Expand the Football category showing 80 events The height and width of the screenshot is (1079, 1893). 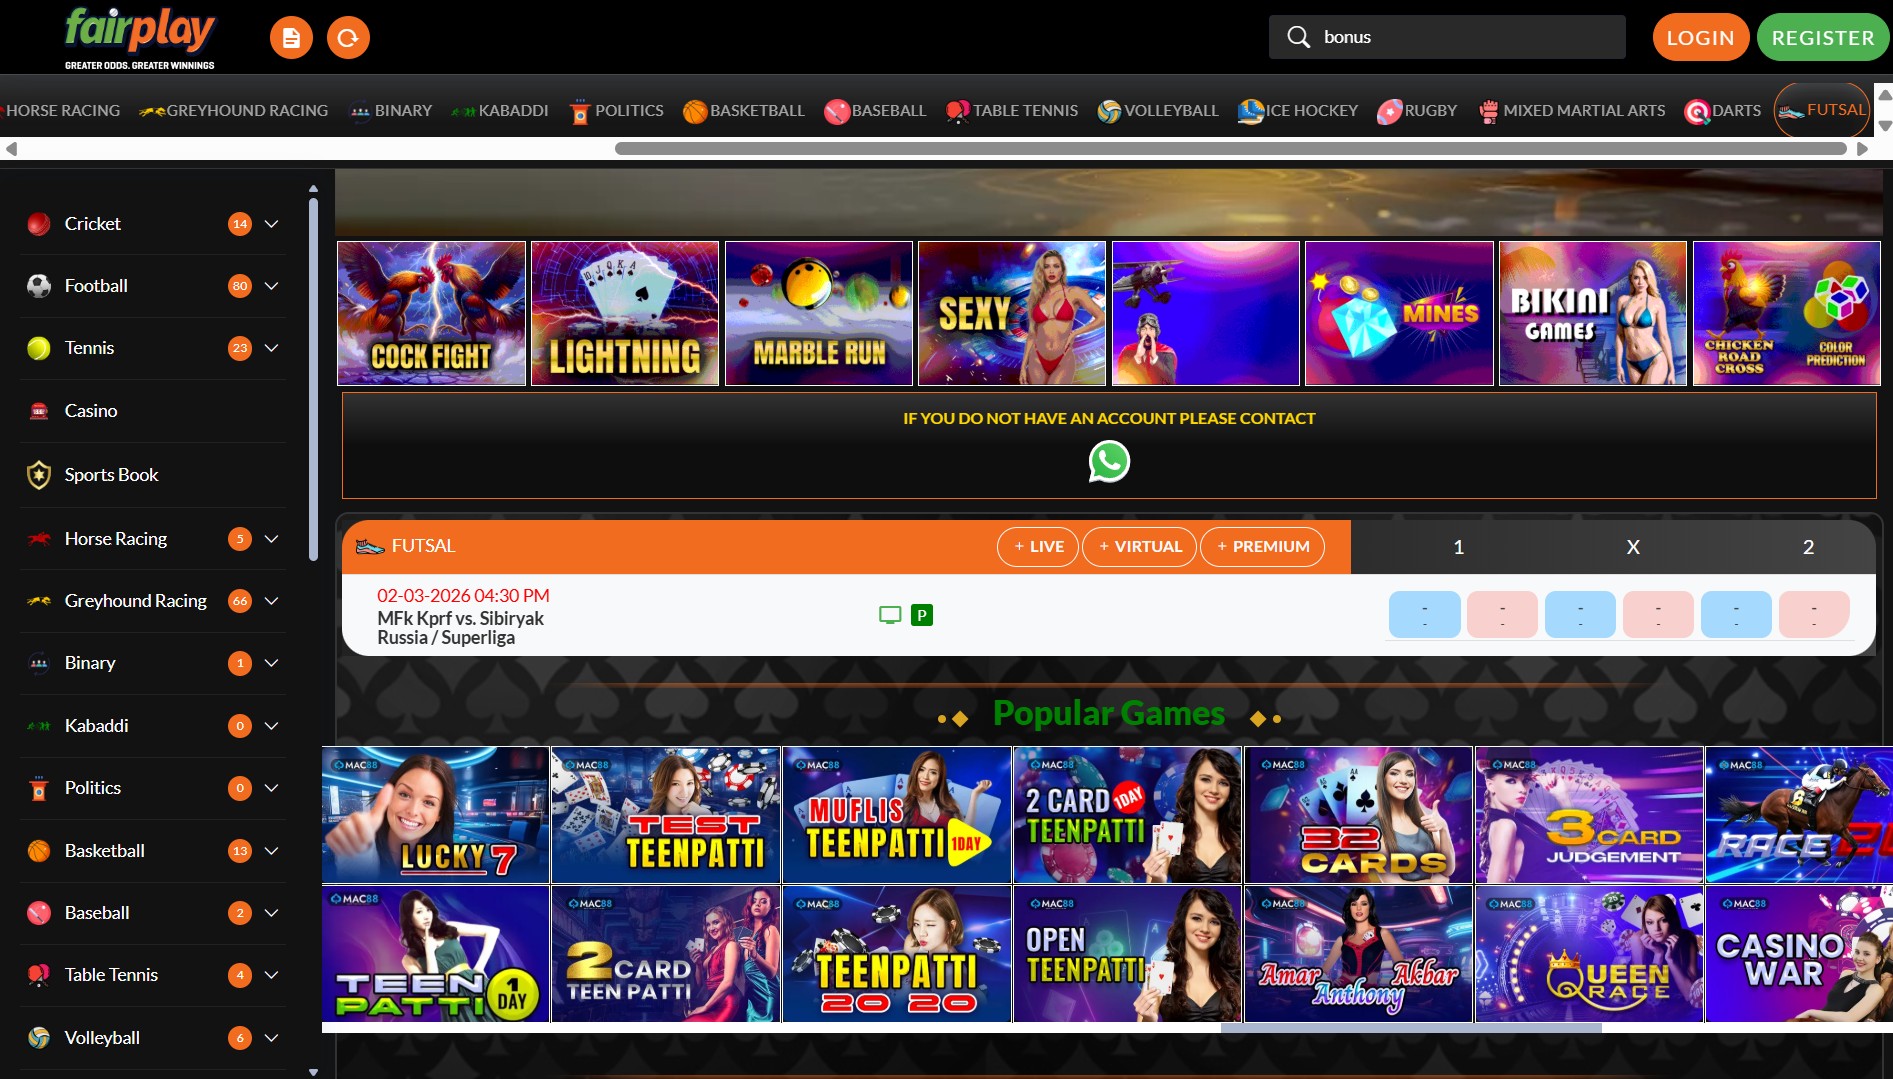tap(271, 286)
